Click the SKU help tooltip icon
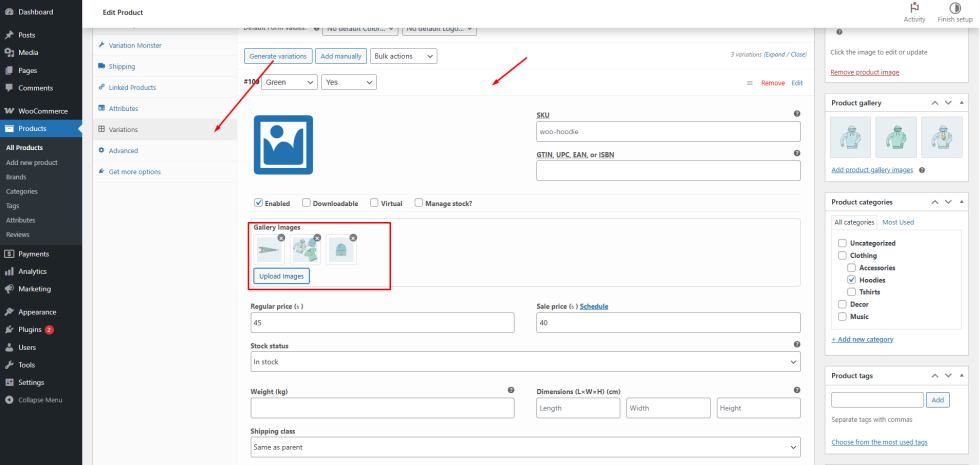980x465 pixels. tap(796, 115)
